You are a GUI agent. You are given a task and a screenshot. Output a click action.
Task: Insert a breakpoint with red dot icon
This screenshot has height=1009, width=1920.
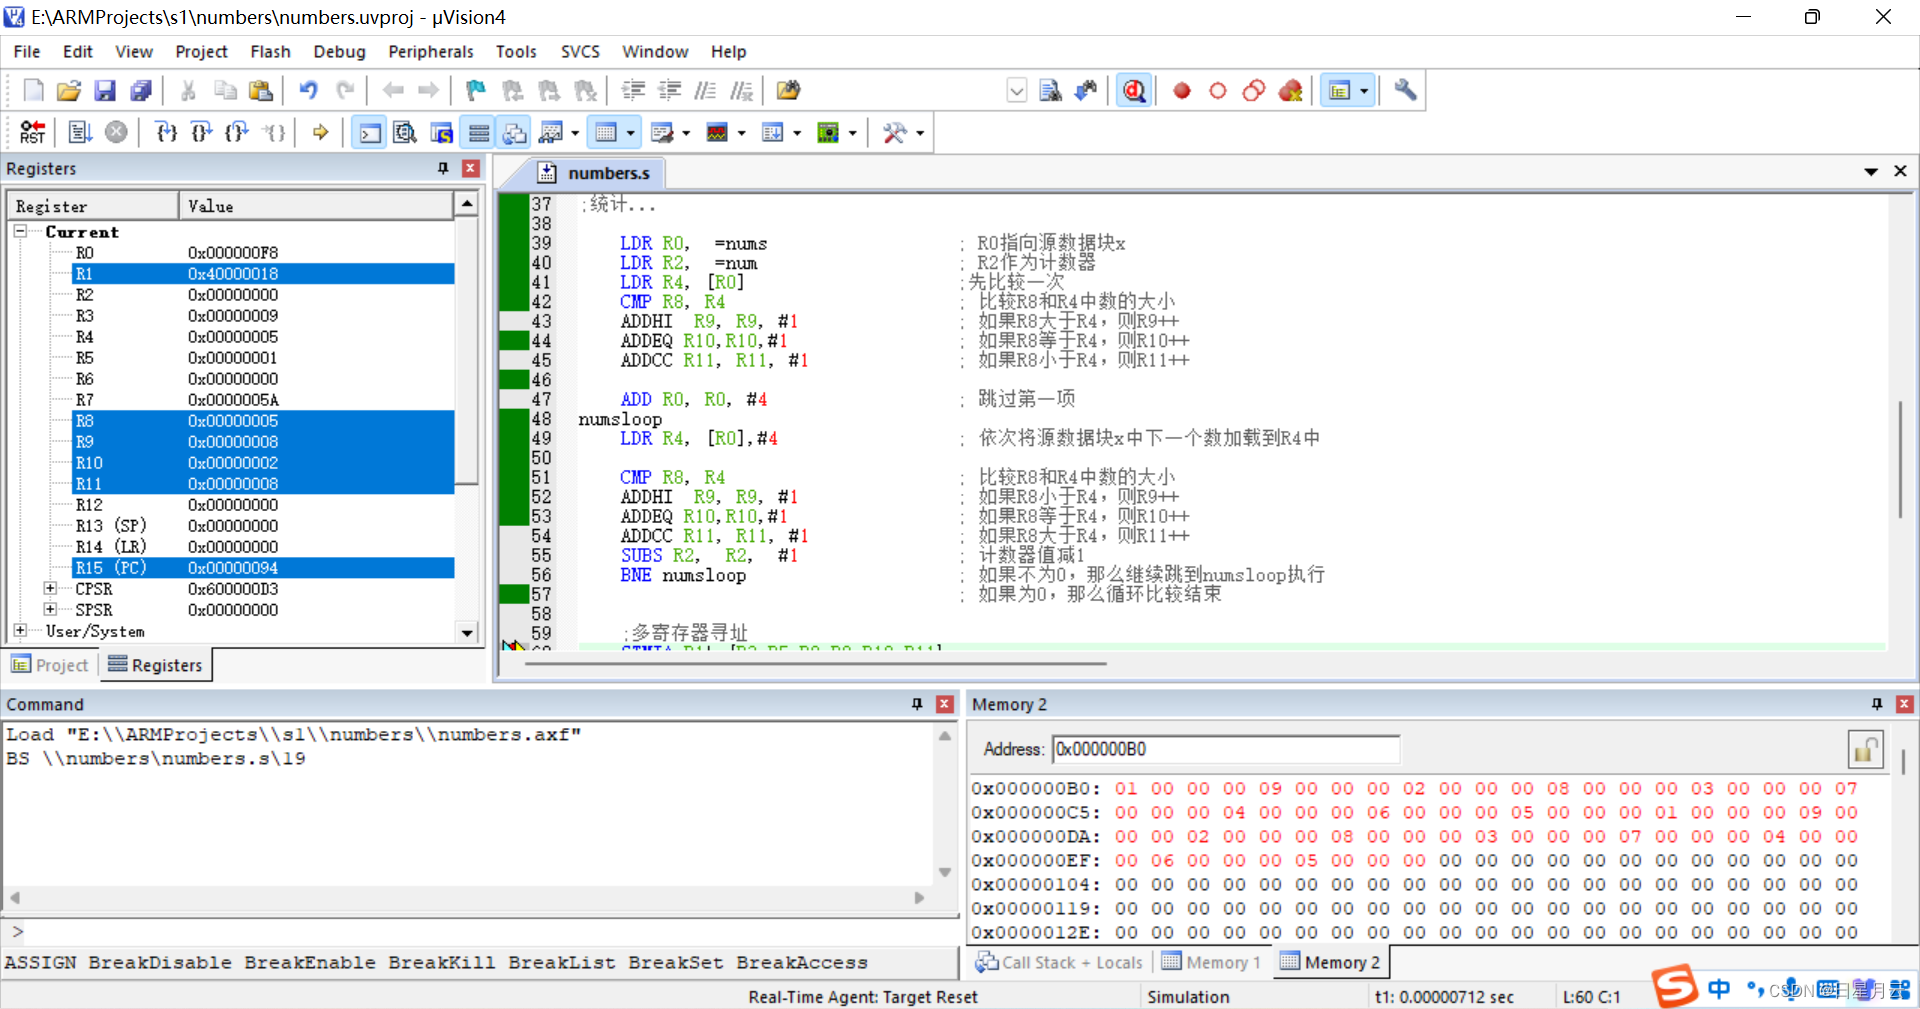pos(1182,91)
